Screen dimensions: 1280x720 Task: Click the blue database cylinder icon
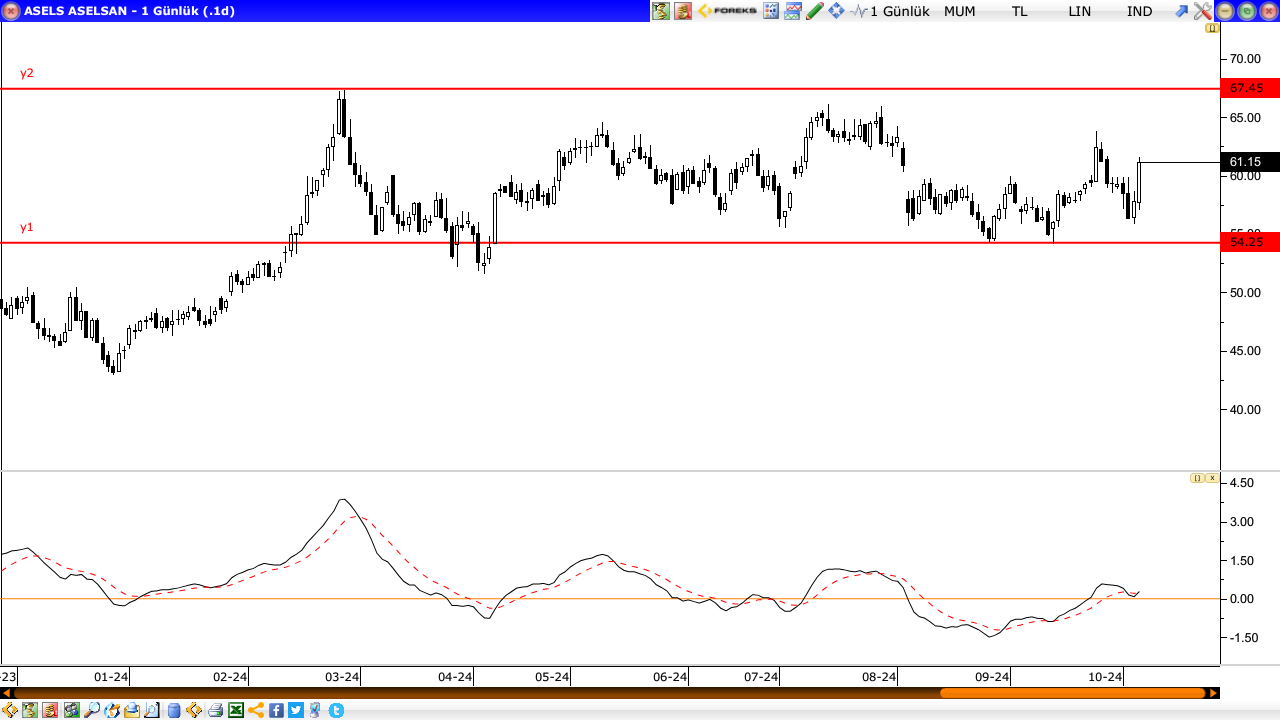click(174, 710)
